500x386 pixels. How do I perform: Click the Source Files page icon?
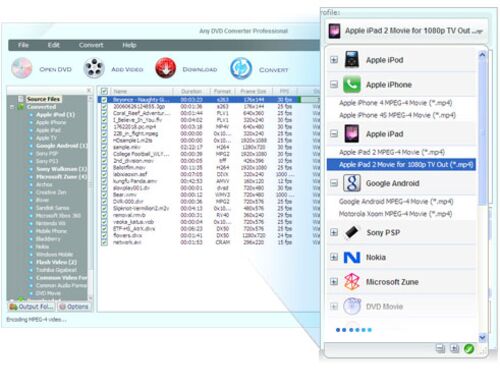click(x=21, y=99)
